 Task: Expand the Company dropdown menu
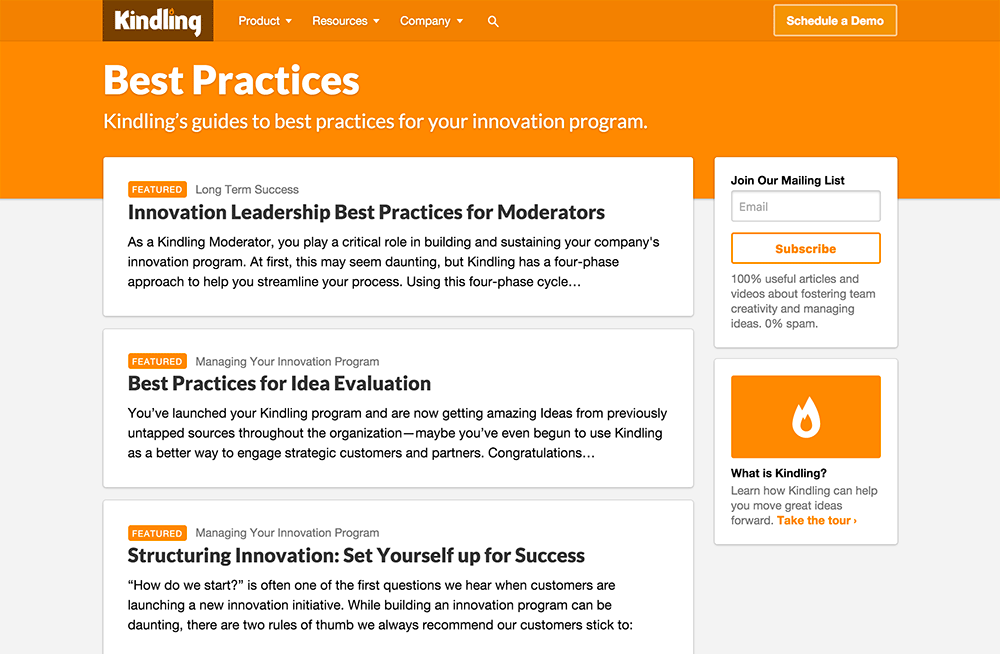(432, 21)
